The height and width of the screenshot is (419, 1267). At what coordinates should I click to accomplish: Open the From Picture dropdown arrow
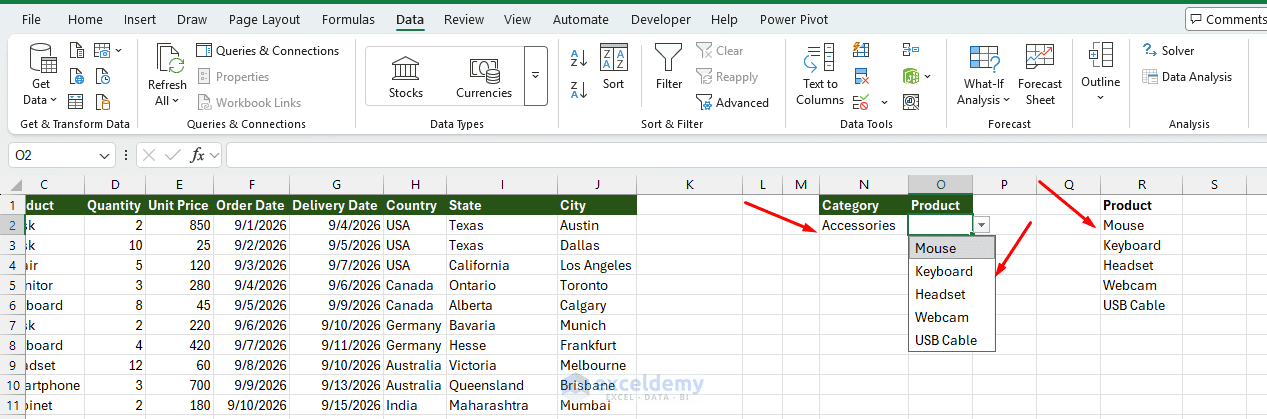click(119, 50)
